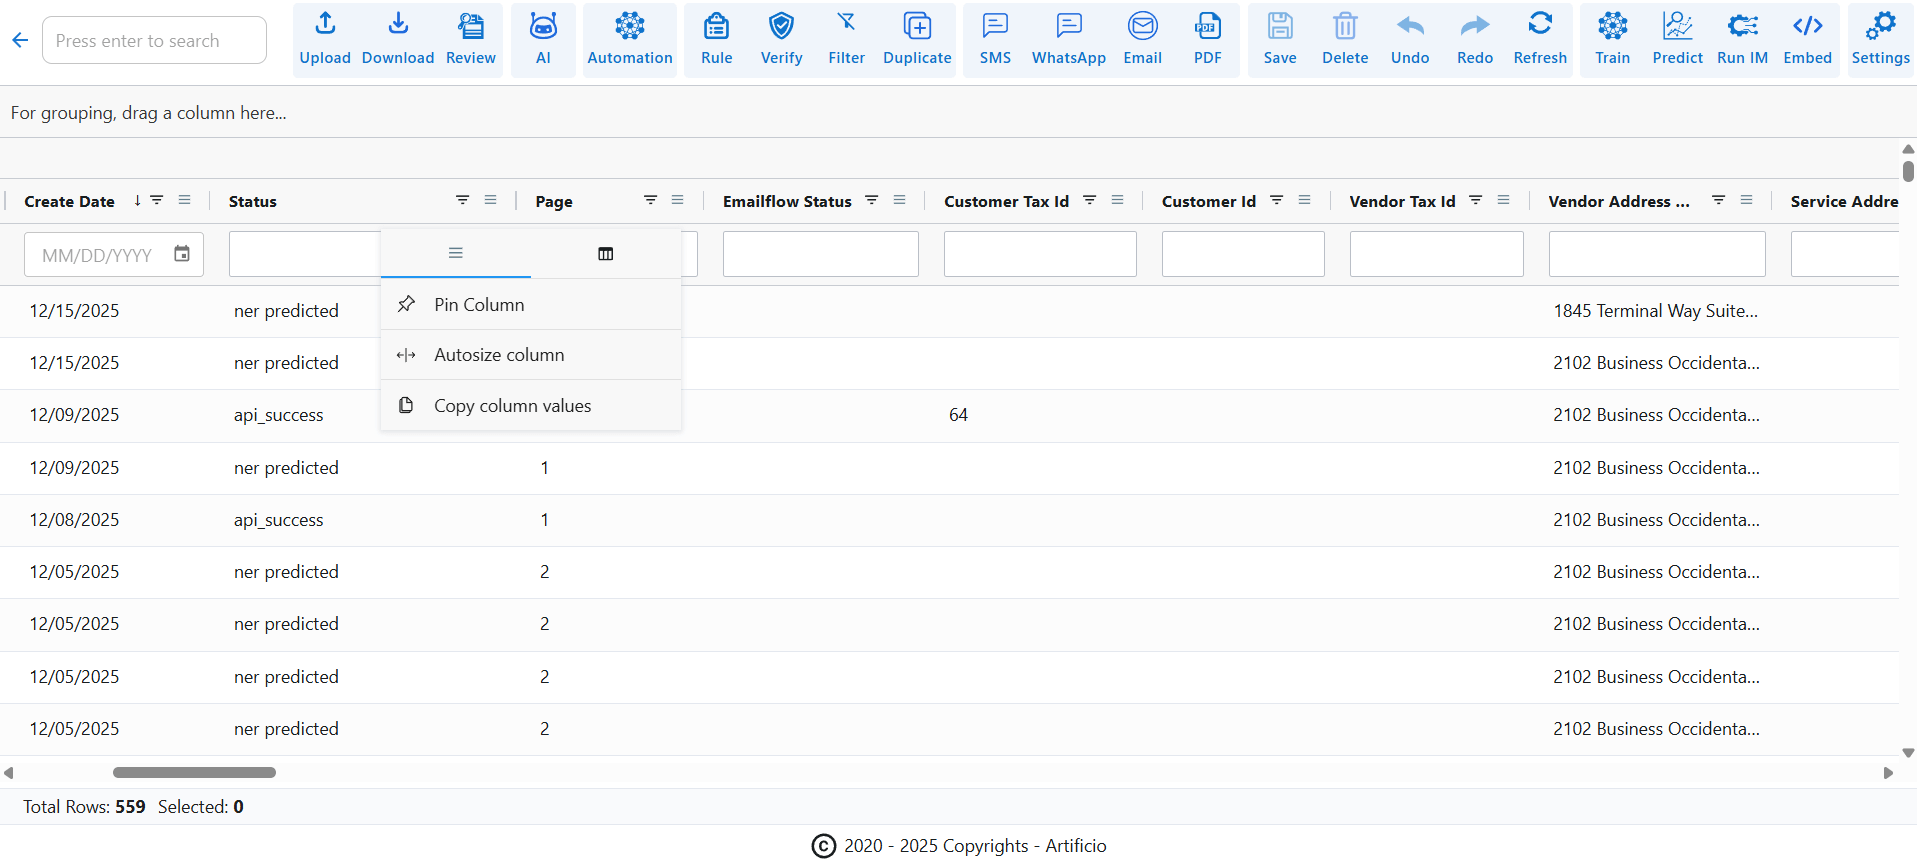1917x861 pixels.
Task: Run the Predict tool
Action: pos(1678,40)
